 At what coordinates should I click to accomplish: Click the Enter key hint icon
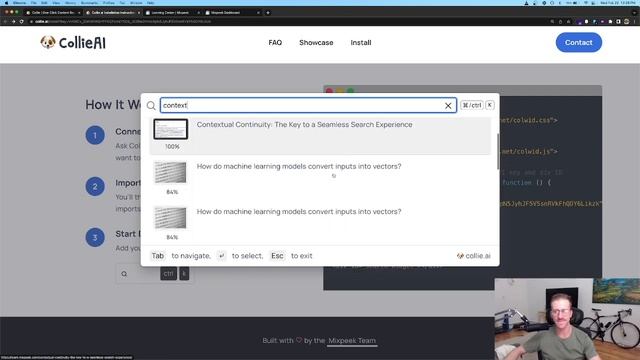(x=221, y=256)
